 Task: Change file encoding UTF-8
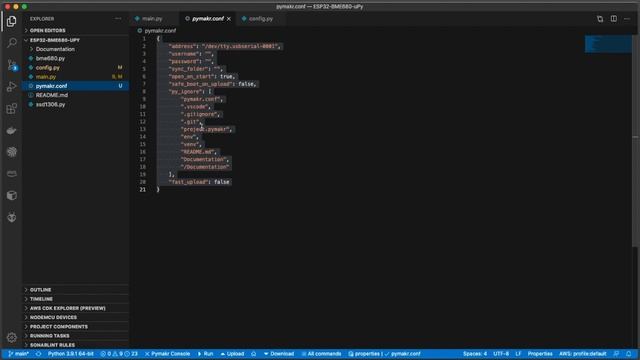501,354
